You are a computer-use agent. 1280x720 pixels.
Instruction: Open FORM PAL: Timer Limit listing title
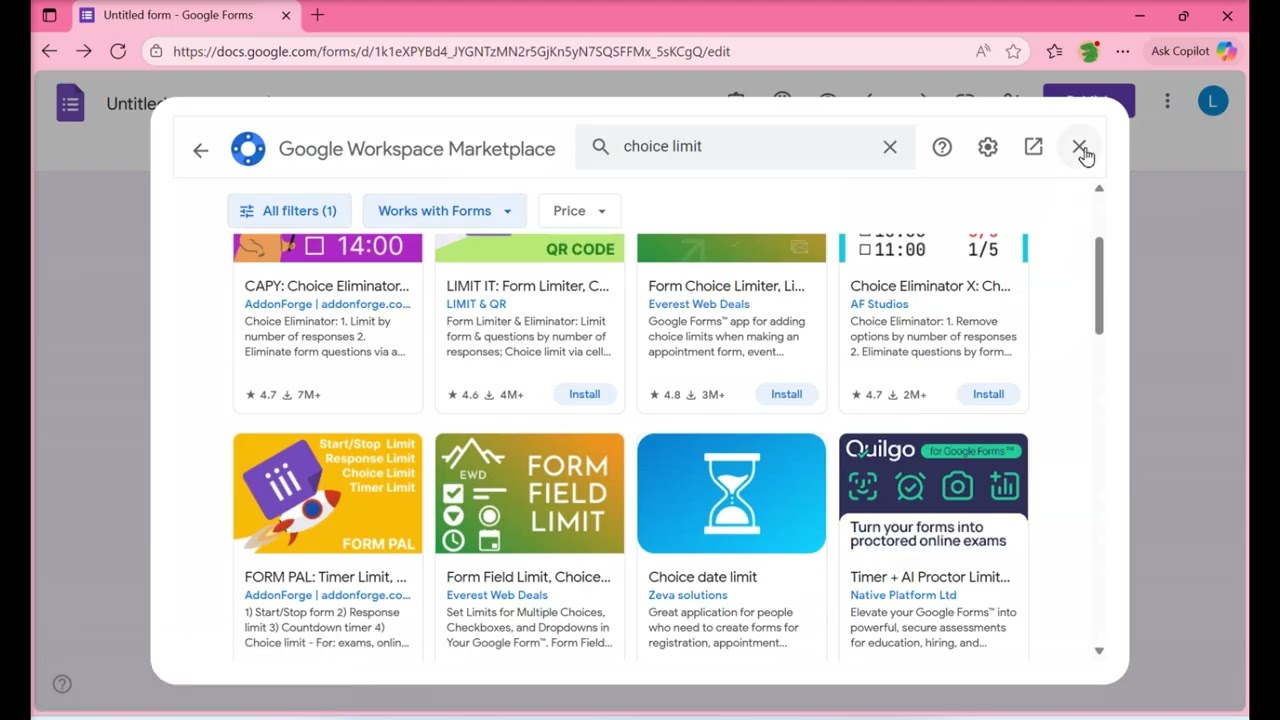pos(326,577)
